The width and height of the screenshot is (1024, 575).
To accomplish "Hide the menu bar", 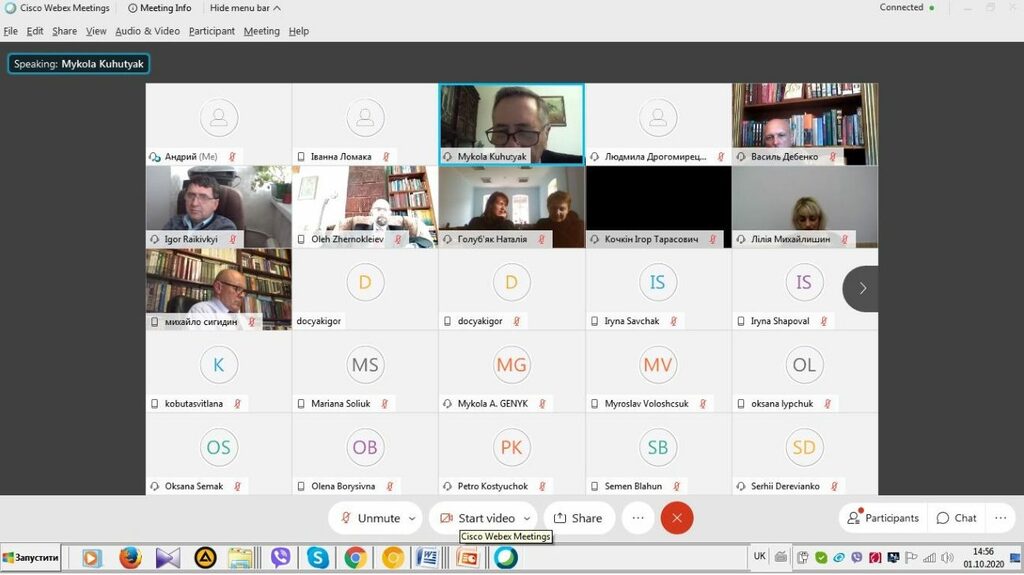I will click(x=245, y=8).
